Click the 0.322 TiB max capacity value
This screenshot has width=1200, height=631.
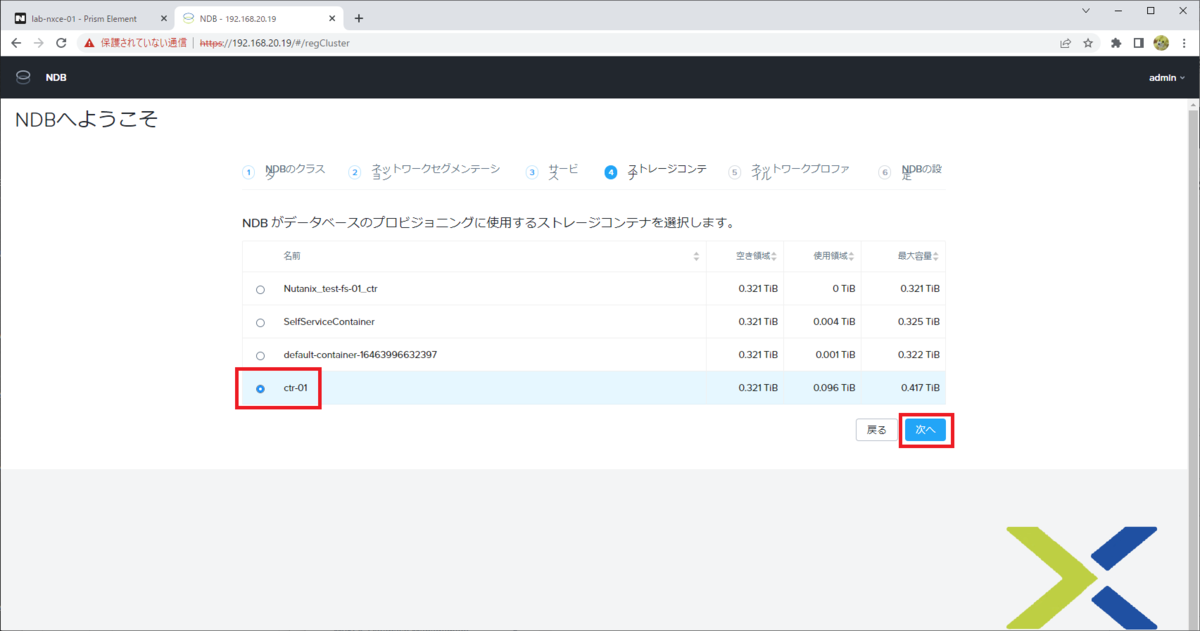point(919,355)
